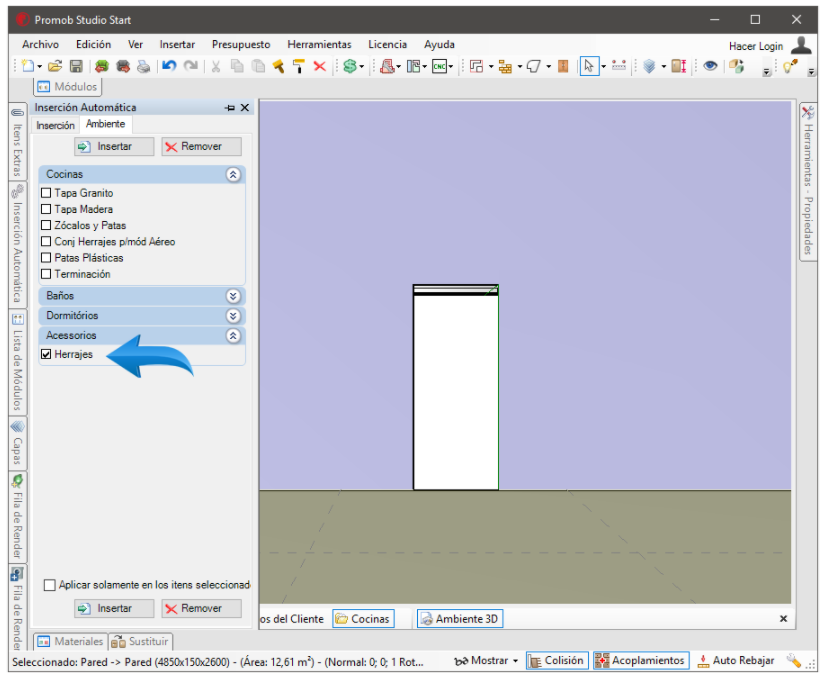The width and height of the screenshot is (824, 679).
Task: Toggle Auto Rebajar in status bar
Action: pos(736,661)
